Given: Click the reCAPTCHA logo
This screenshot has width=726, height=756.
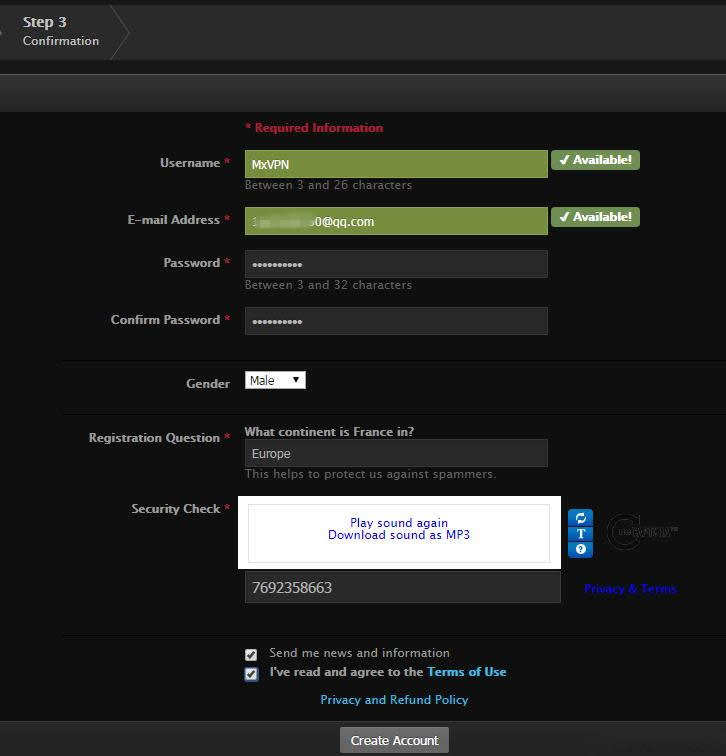Looking at the screenshot, I should 641,533.
